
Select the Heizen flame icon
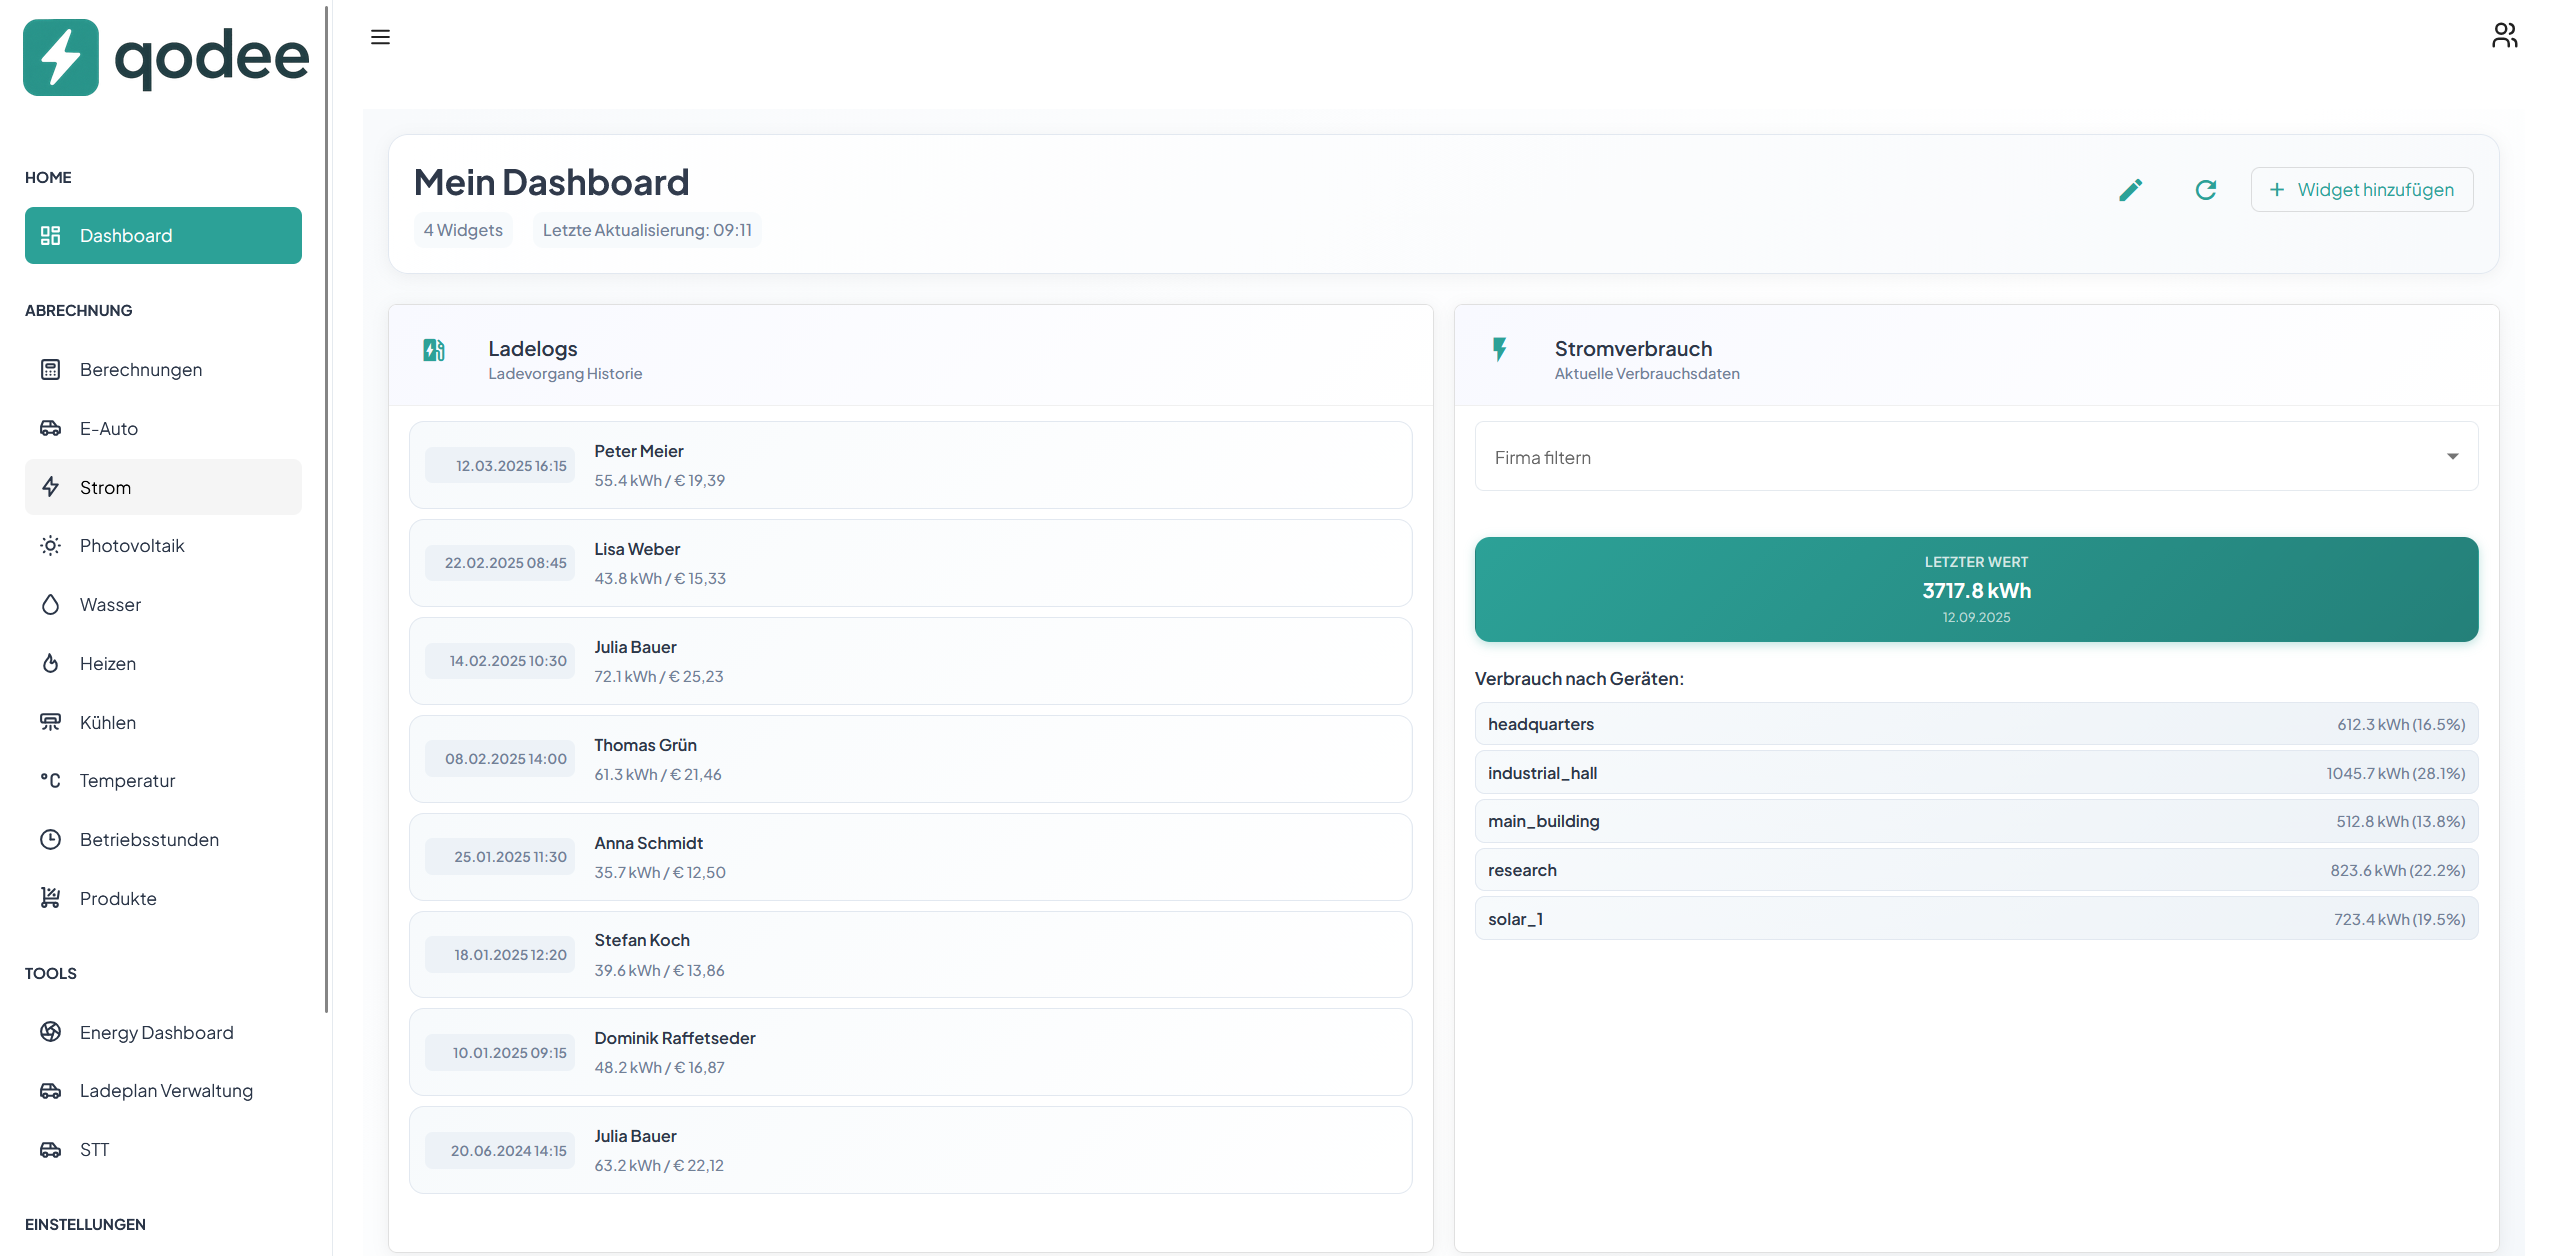pyautogui.click(x=51, y=663)
